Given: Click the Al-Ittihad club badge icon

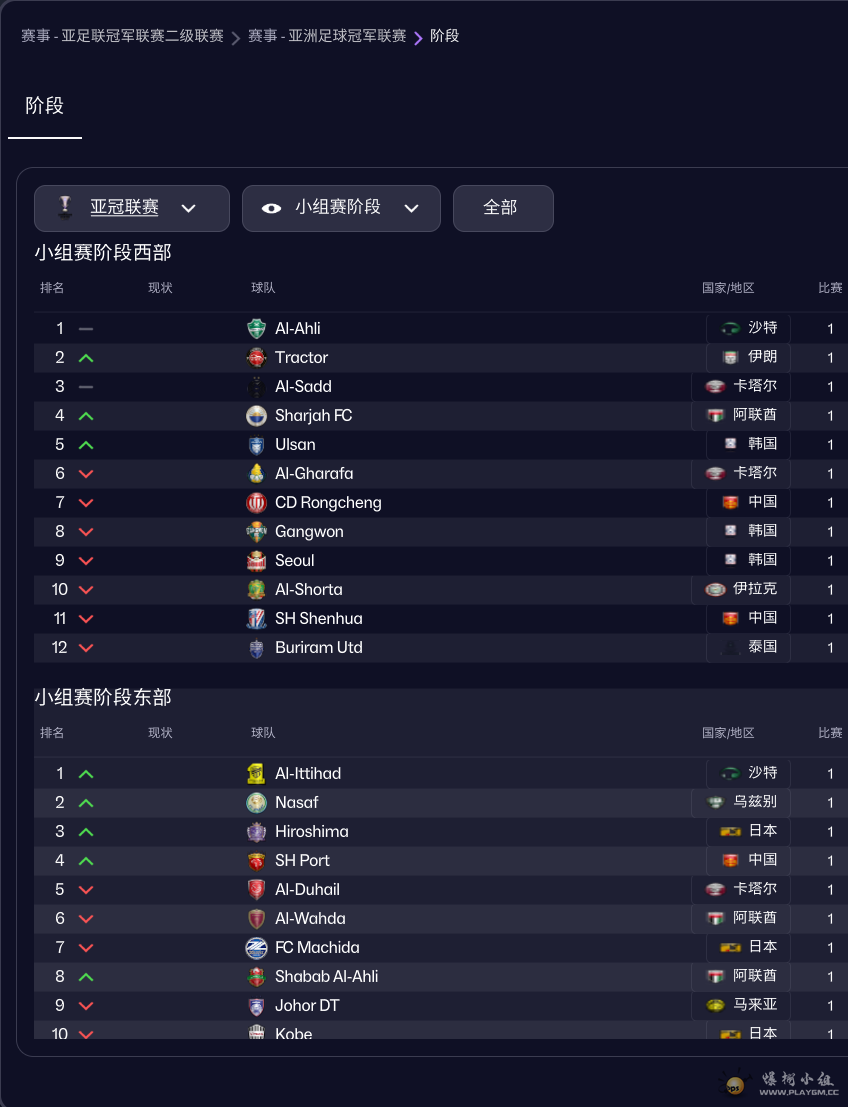Looking at the screenshot, I should [257, 773].
